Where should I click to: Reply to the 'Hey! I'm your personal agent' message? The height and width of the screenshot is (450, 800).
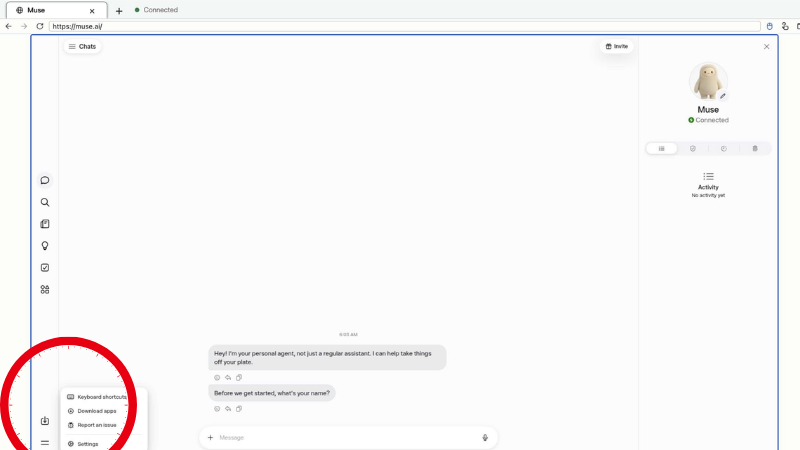point(228,378)
